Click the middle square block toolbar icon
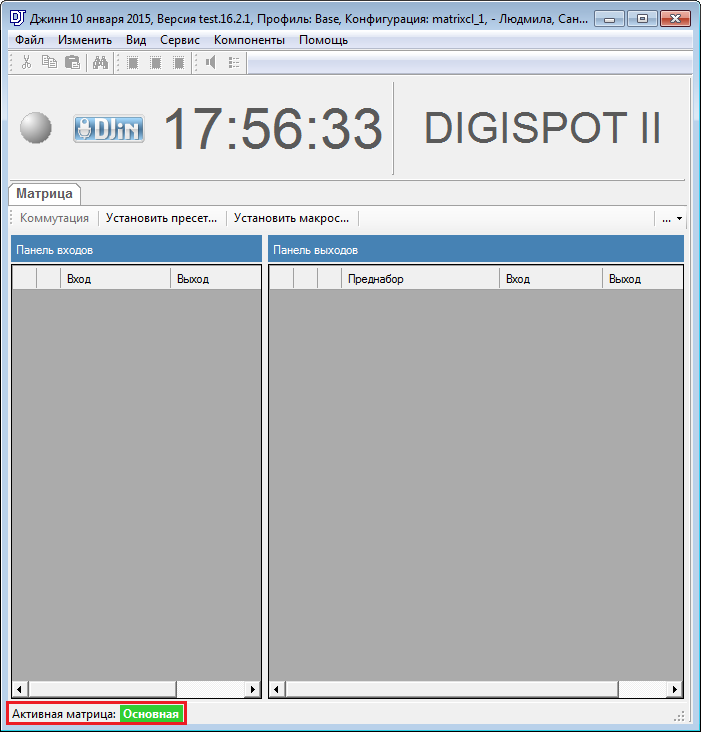Viewport: 701px width, 732px height. pyautogui.click(x=156, y=63)
